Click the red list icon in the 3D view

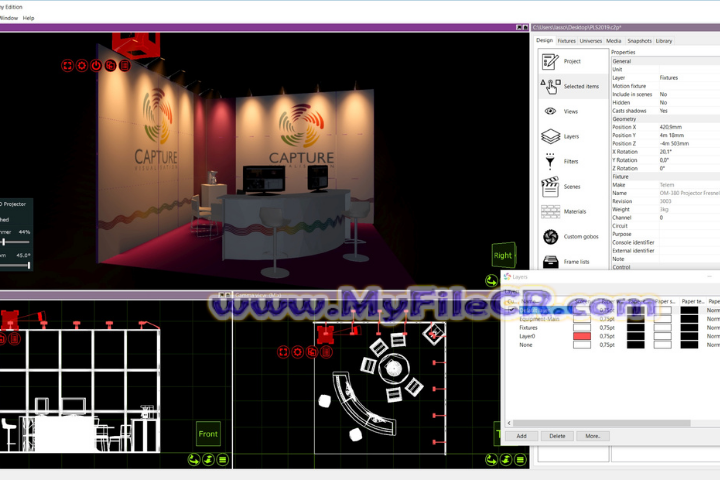tap(124, 66)
